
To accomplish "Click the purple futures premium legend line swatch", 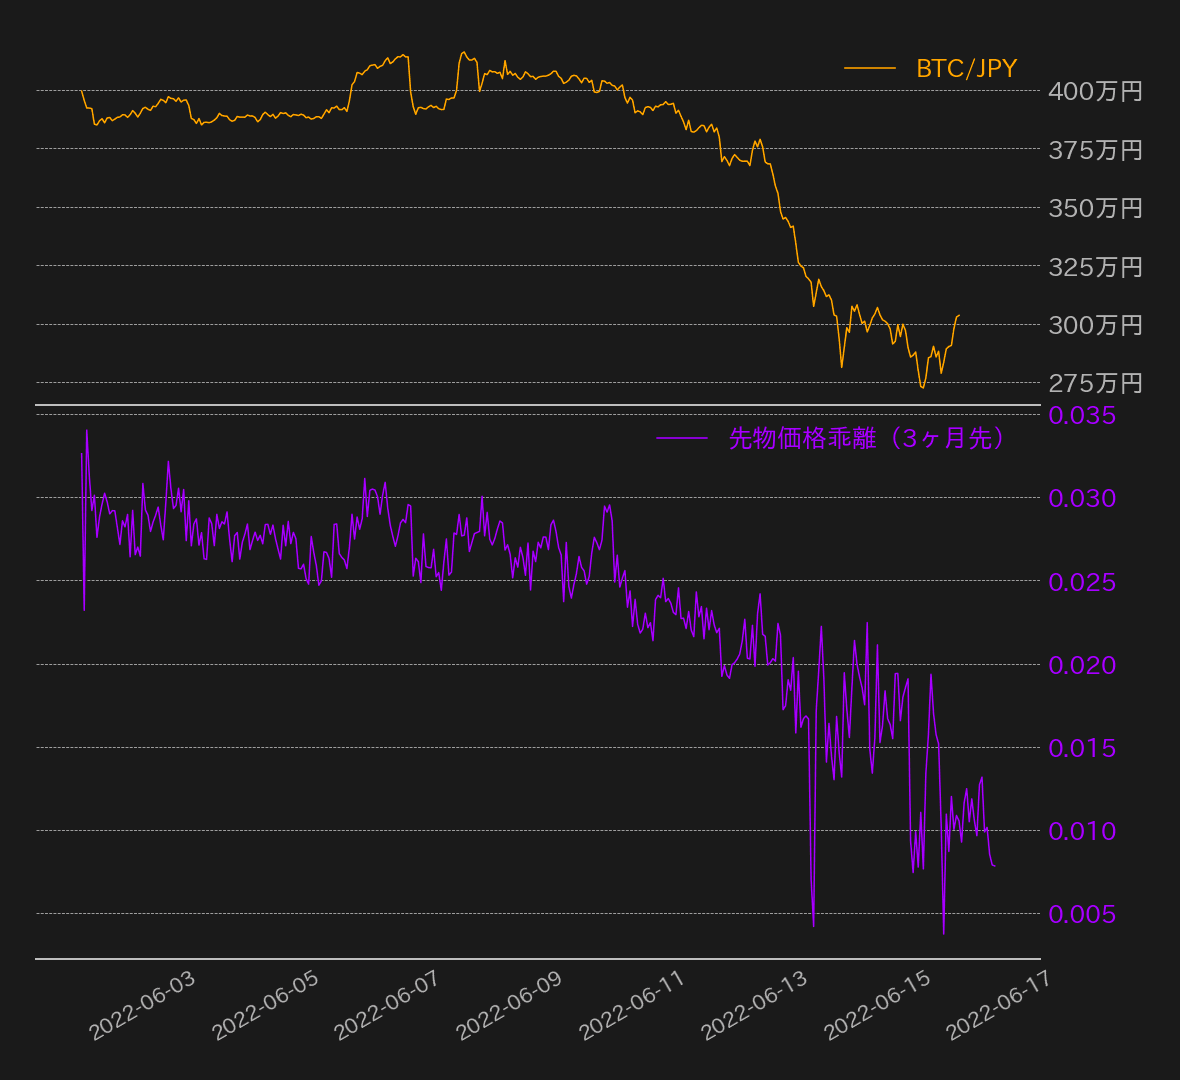I will (x=681, y=438).
